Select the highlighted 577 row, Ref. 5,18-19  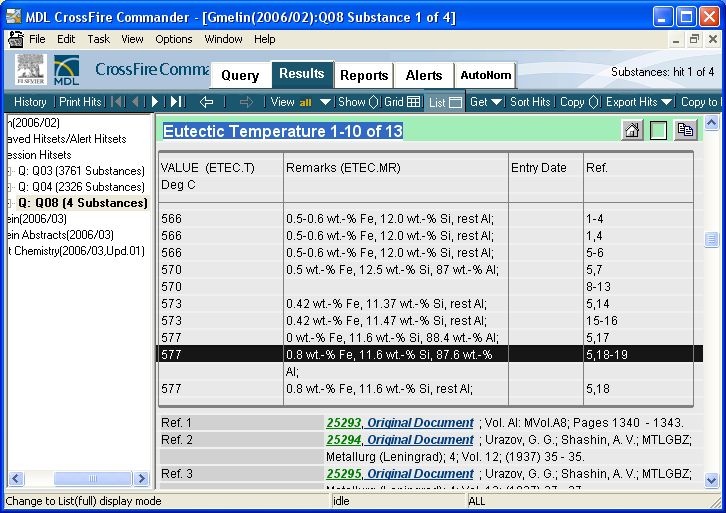[x=430, y=355]
